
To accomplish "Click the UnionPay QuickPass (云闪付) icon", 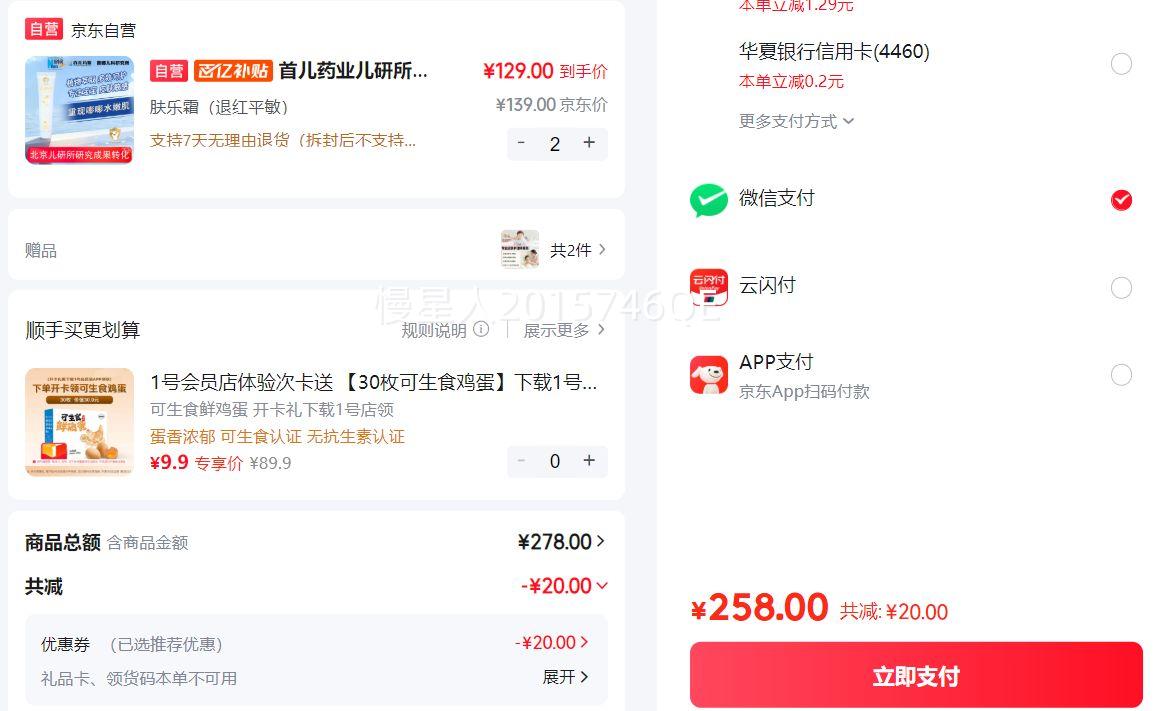I will point(708,287).
